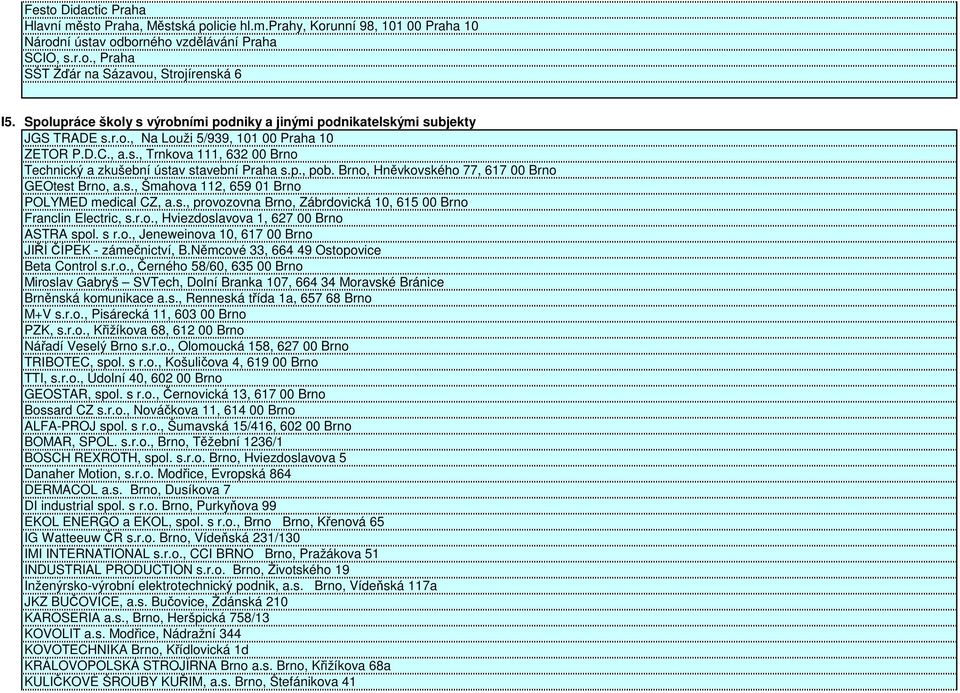Select the 'Hlavní město Praha, Městská policie' row
960x693 pixels.
tap(489, 26)
